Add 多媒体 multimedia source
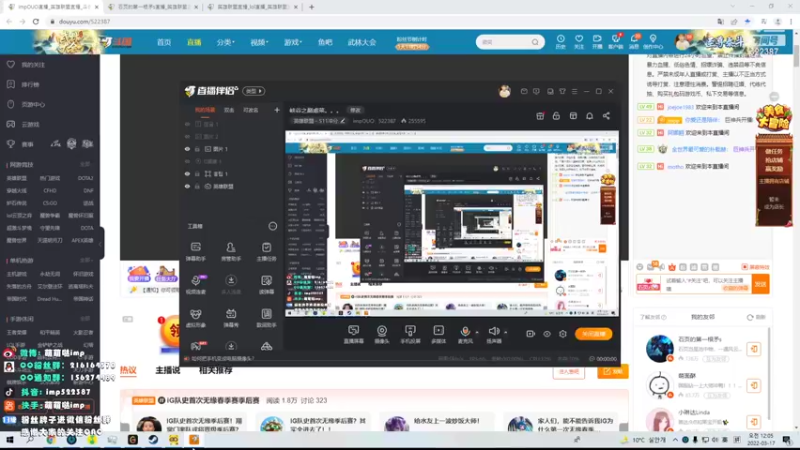 tap(438, 335)
